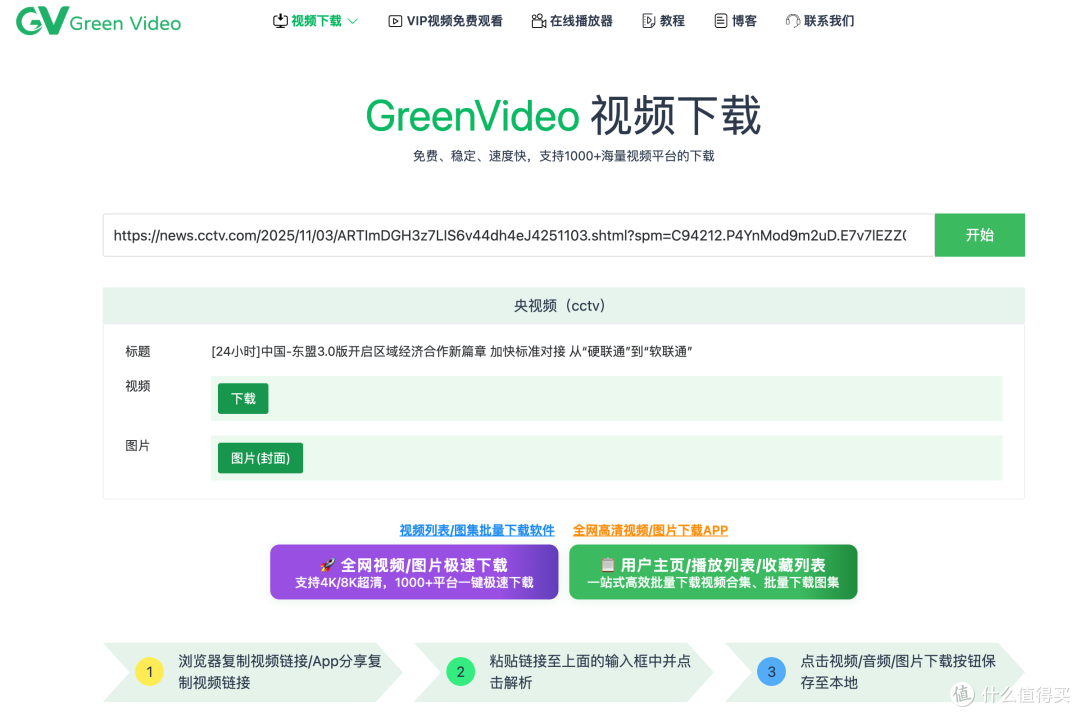Click purple 全网视频/图片极速下载 banner button
This screenshot has height=717, width=1080.
pos(414,572)
